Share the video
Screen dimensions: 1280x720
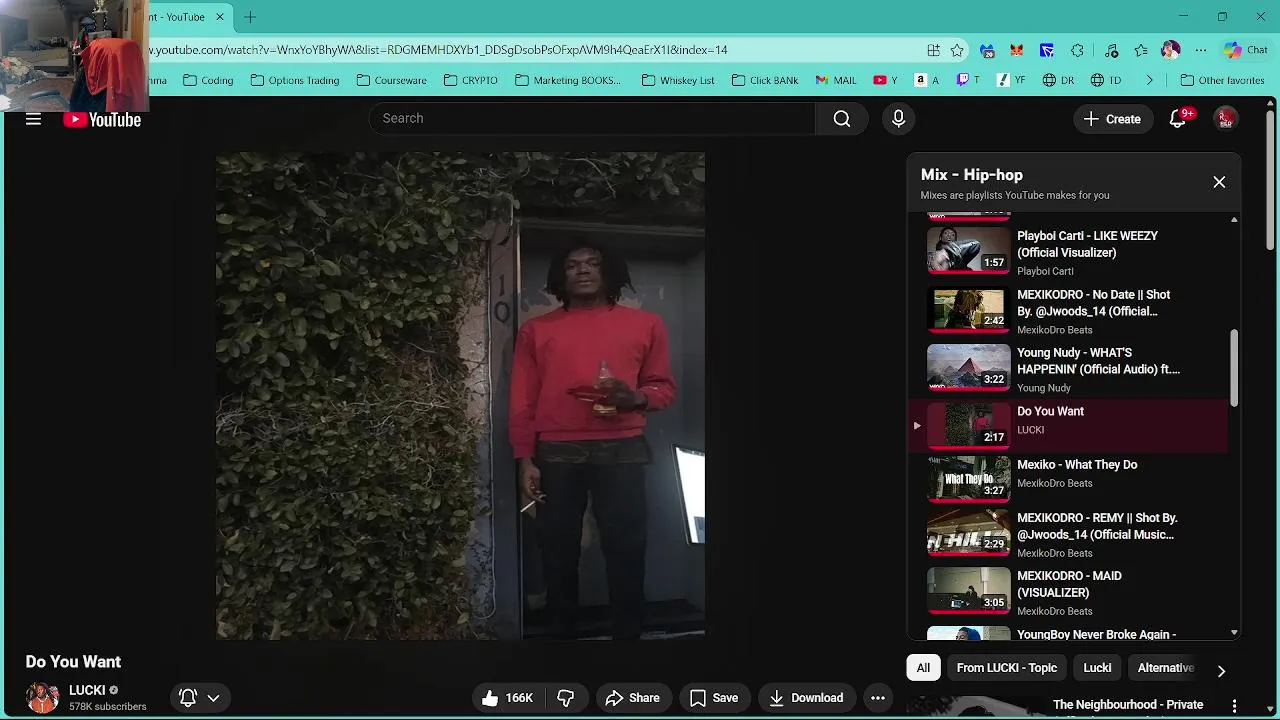click(x=632, y=698)
